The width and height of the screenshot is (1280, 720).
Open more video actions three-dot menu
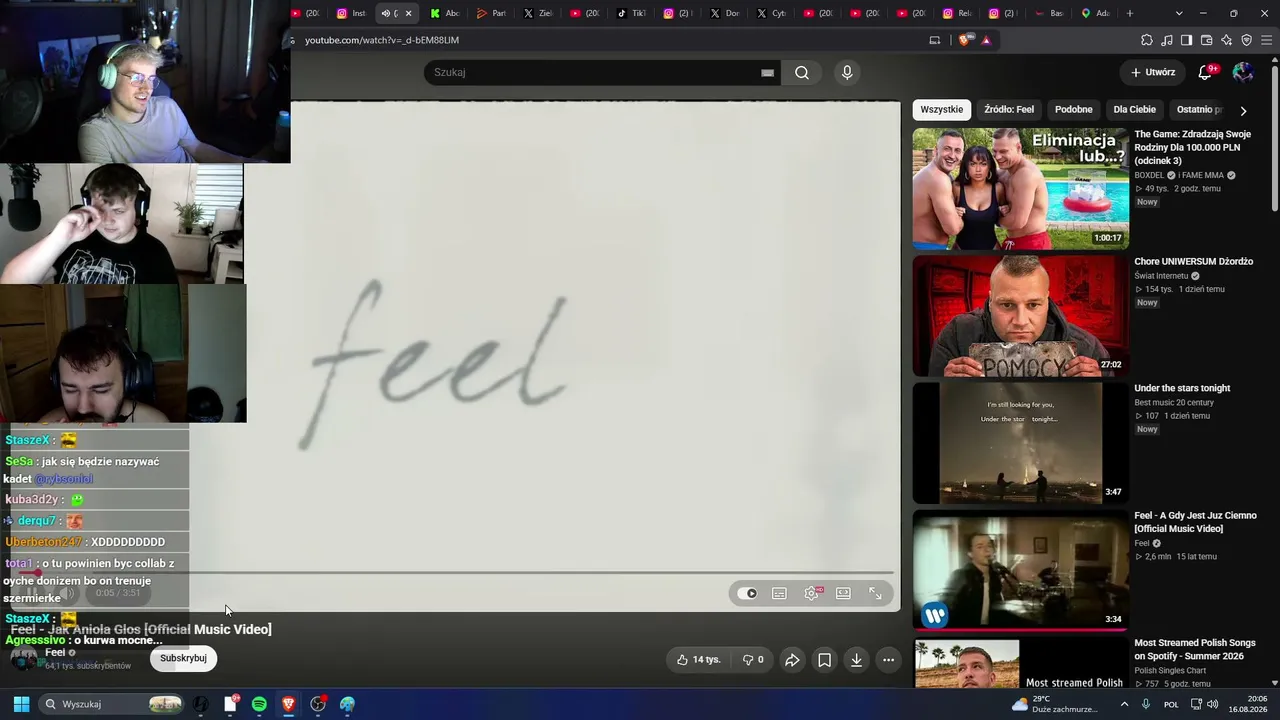click(888, 660)
